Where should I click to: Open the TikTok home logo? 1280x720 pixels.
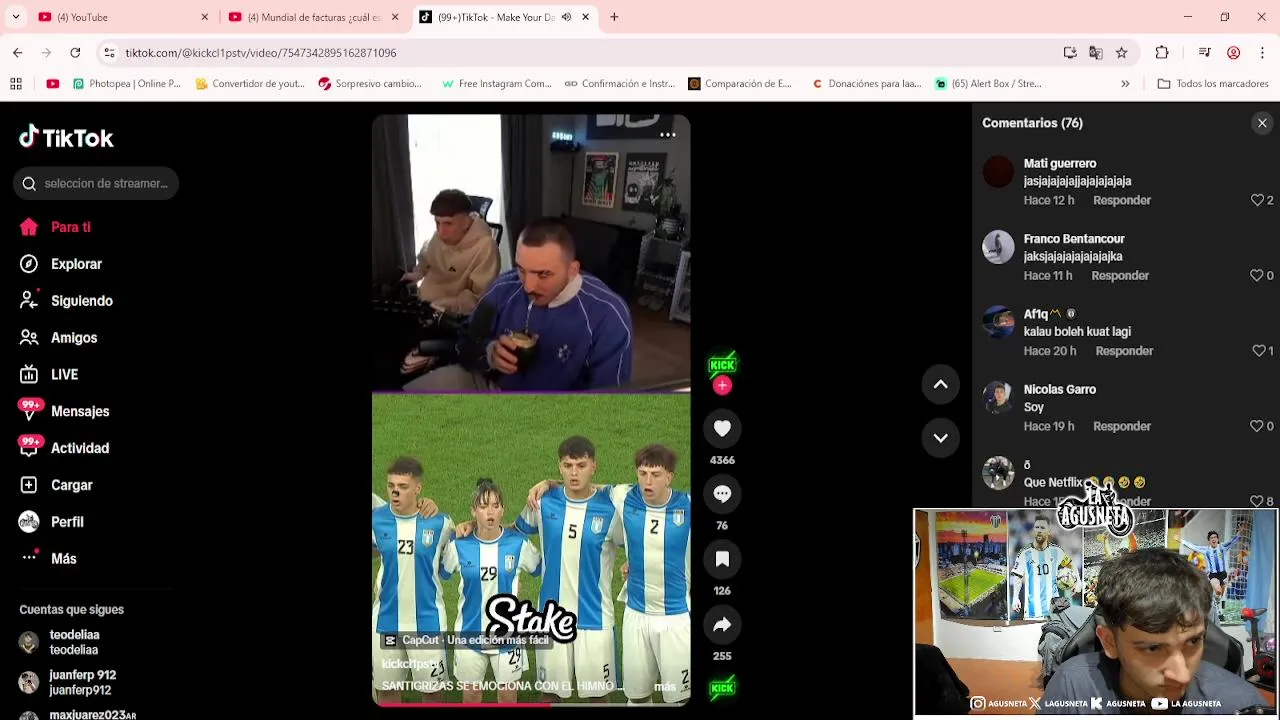coord(66,137)
